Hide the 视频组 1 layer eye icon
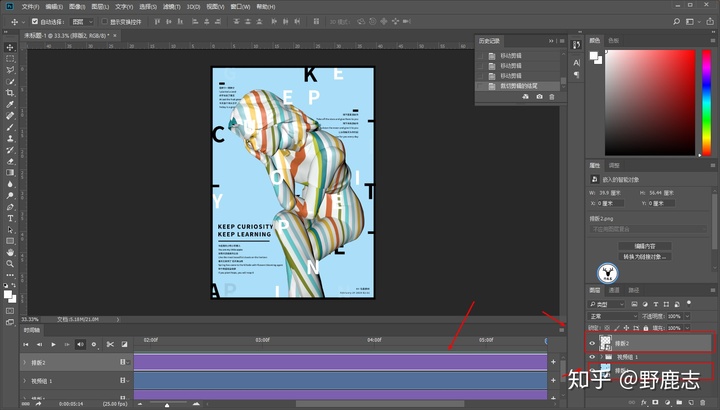 pos(592,357)
